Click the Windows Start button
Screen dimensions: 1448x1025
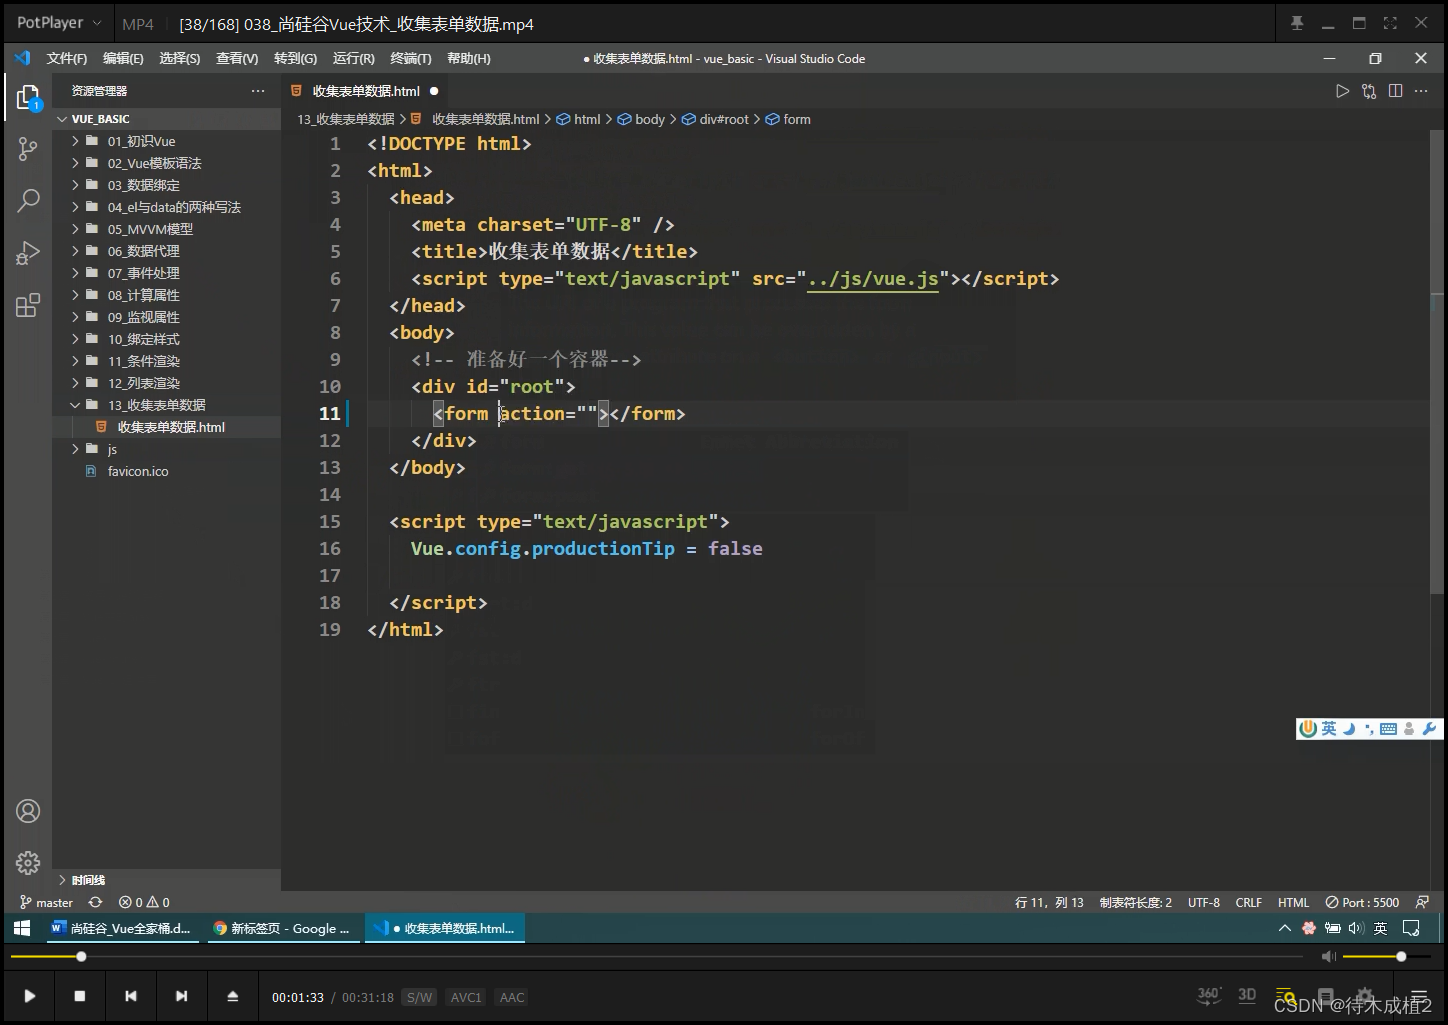tap(22, 928)
